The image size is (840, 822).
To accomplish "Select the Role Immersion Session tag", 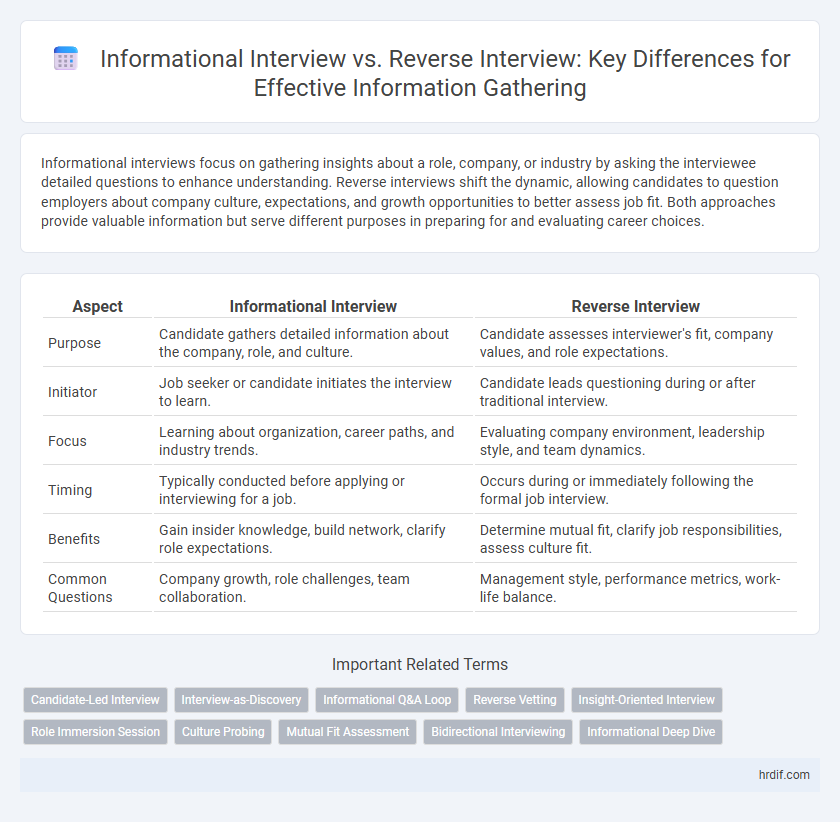I will tap(95, 732).
